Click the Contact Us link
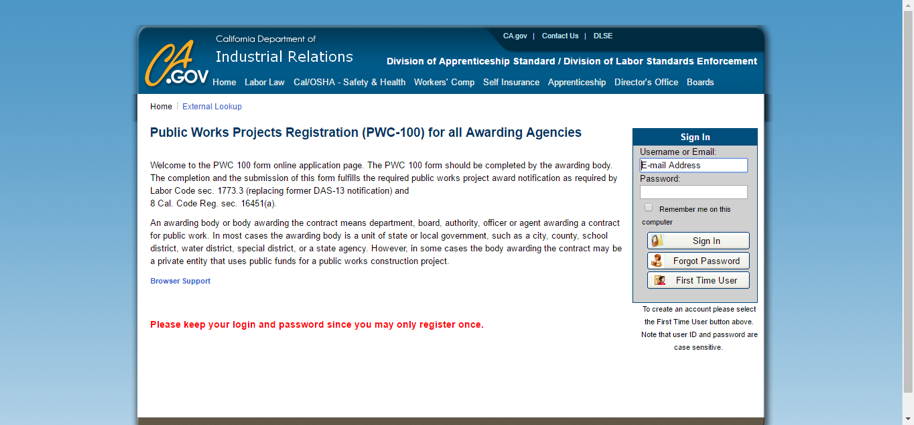 click(560, 36)
